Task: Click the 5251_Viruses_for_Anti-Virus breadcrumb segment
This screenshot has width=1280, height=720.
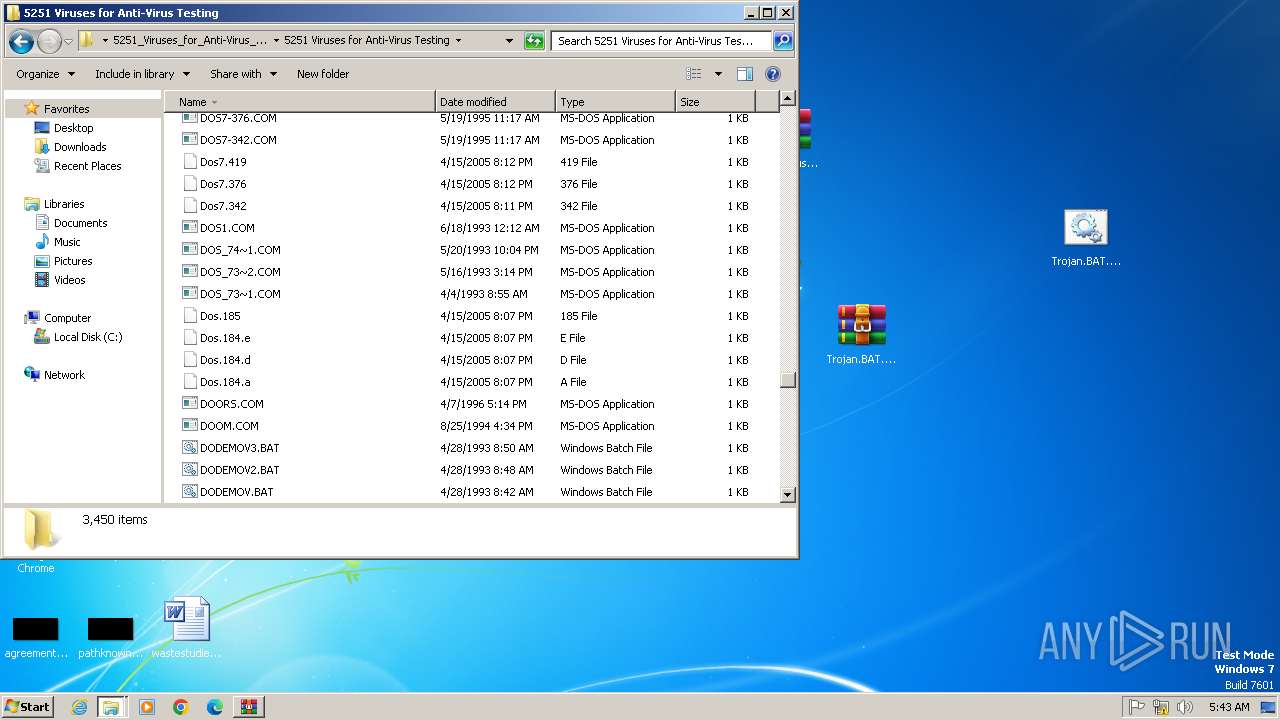Action: click(190, 41)
